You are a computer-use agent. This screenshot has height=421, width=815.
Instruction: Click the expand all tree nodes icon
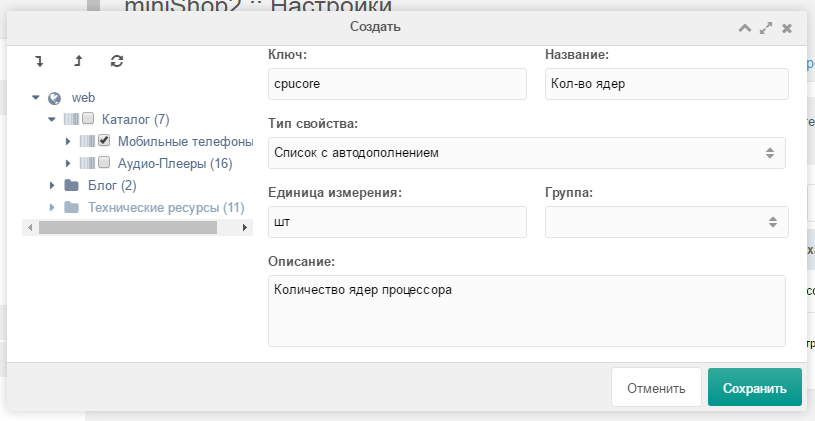(40, 61)
